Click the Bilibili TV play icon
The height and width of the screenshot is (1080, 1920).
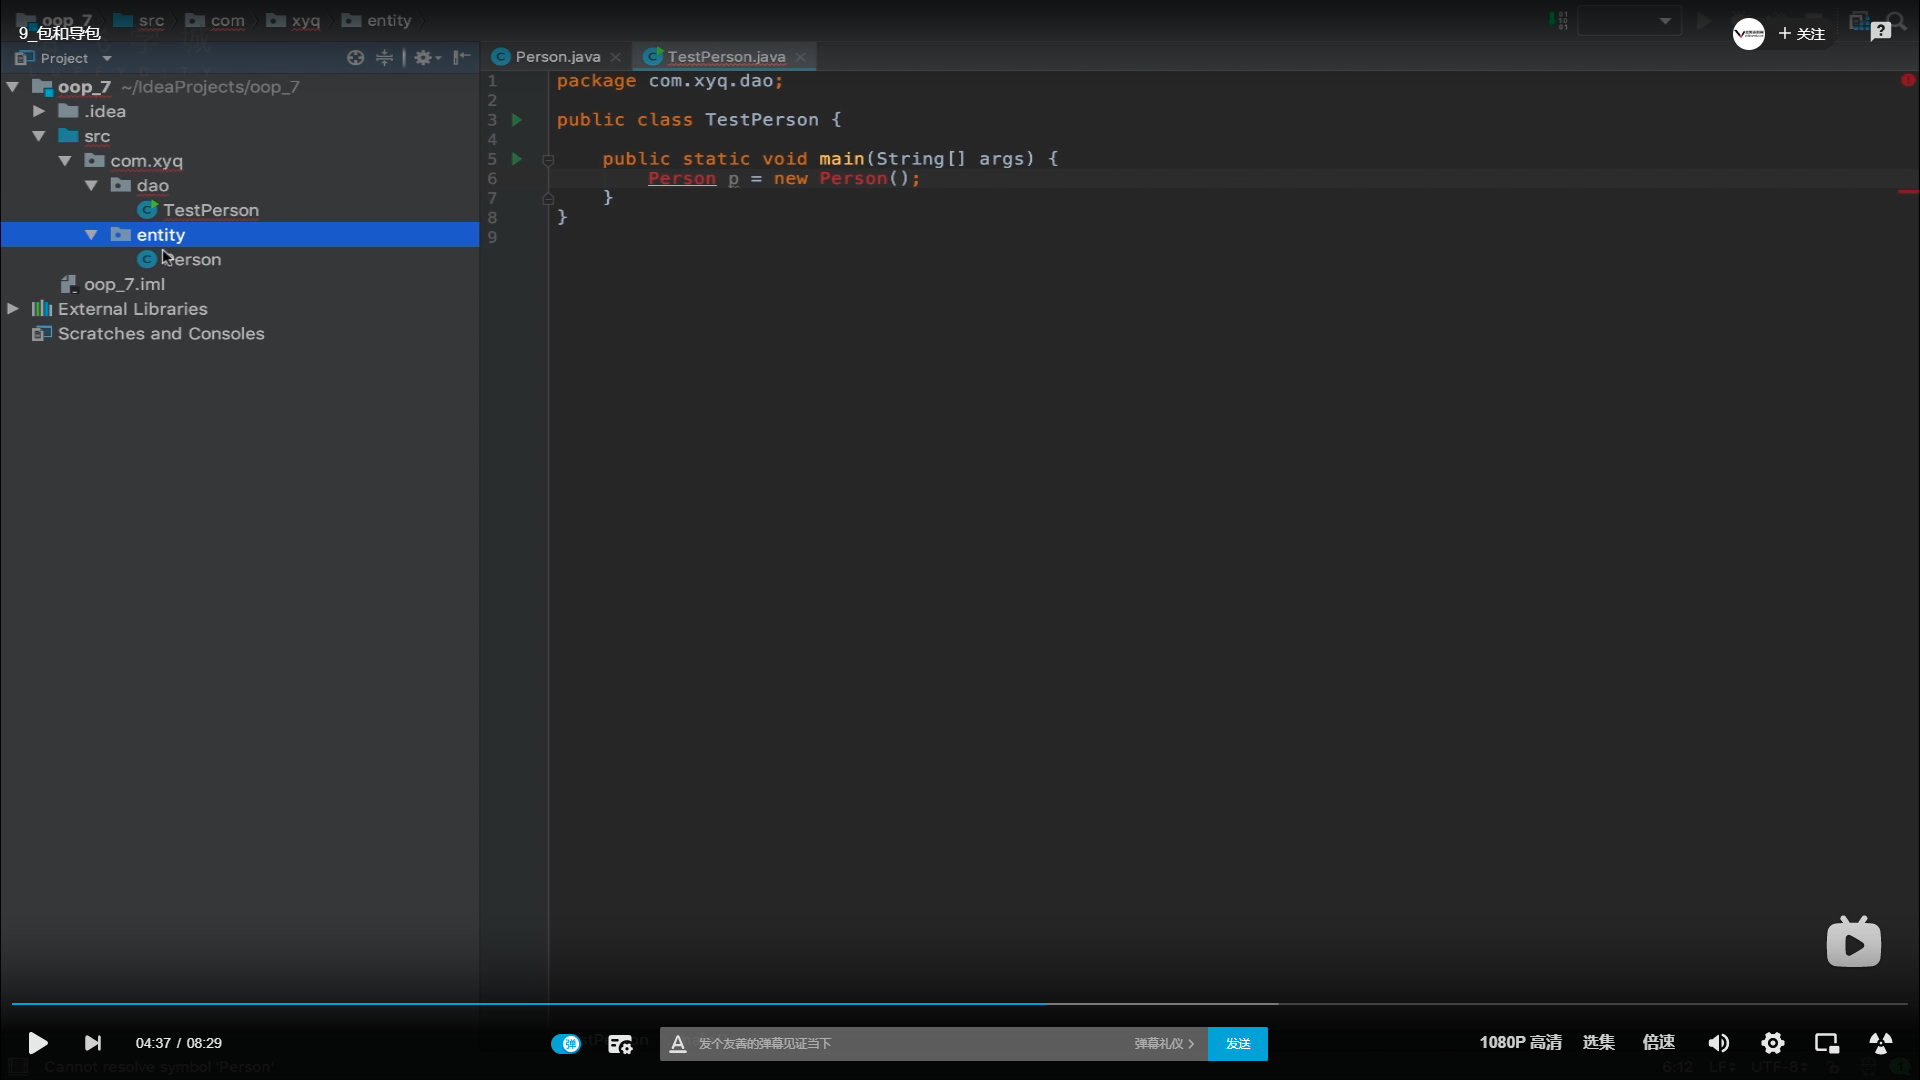(x=1853, y=943)
